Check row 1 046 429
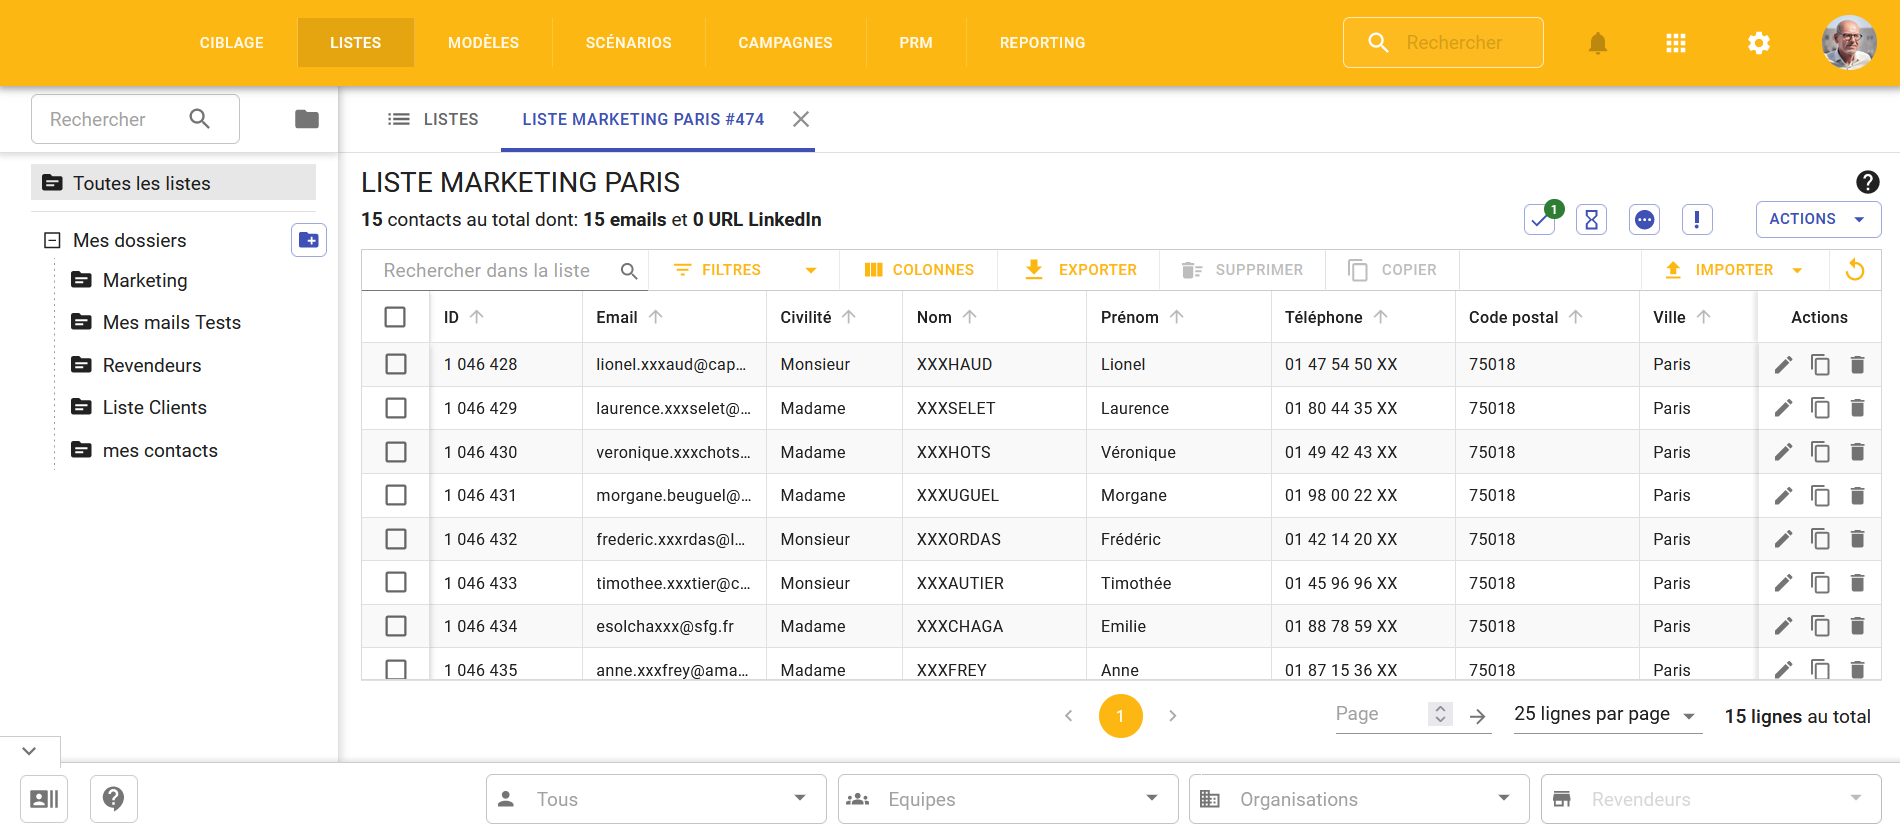The height and width of the screenshot is (826, 1900). pyautogui.click(x=396, y=408)
